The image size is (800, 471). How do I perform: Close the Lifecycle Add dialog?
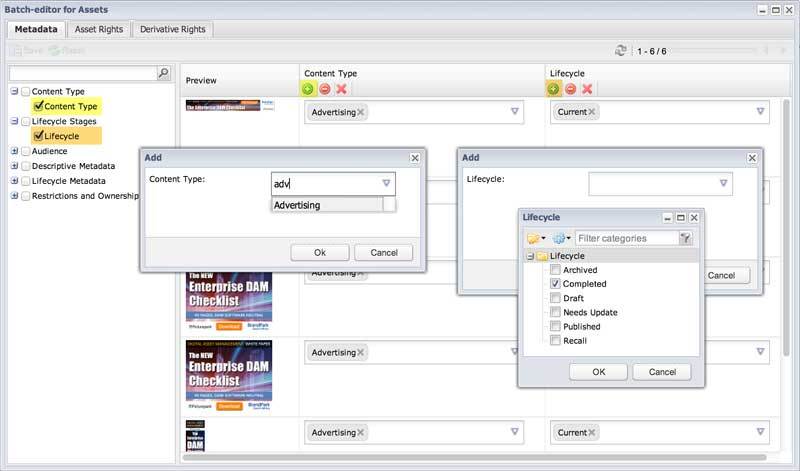[752, 158]
